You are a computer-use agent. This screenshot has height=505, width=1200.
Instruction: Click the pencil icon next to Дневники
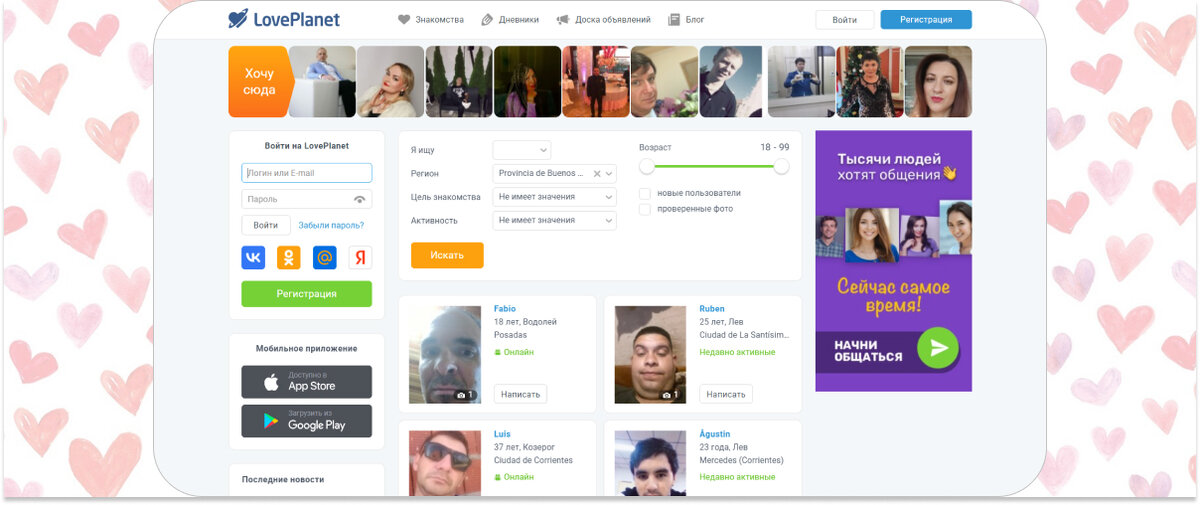487,19
